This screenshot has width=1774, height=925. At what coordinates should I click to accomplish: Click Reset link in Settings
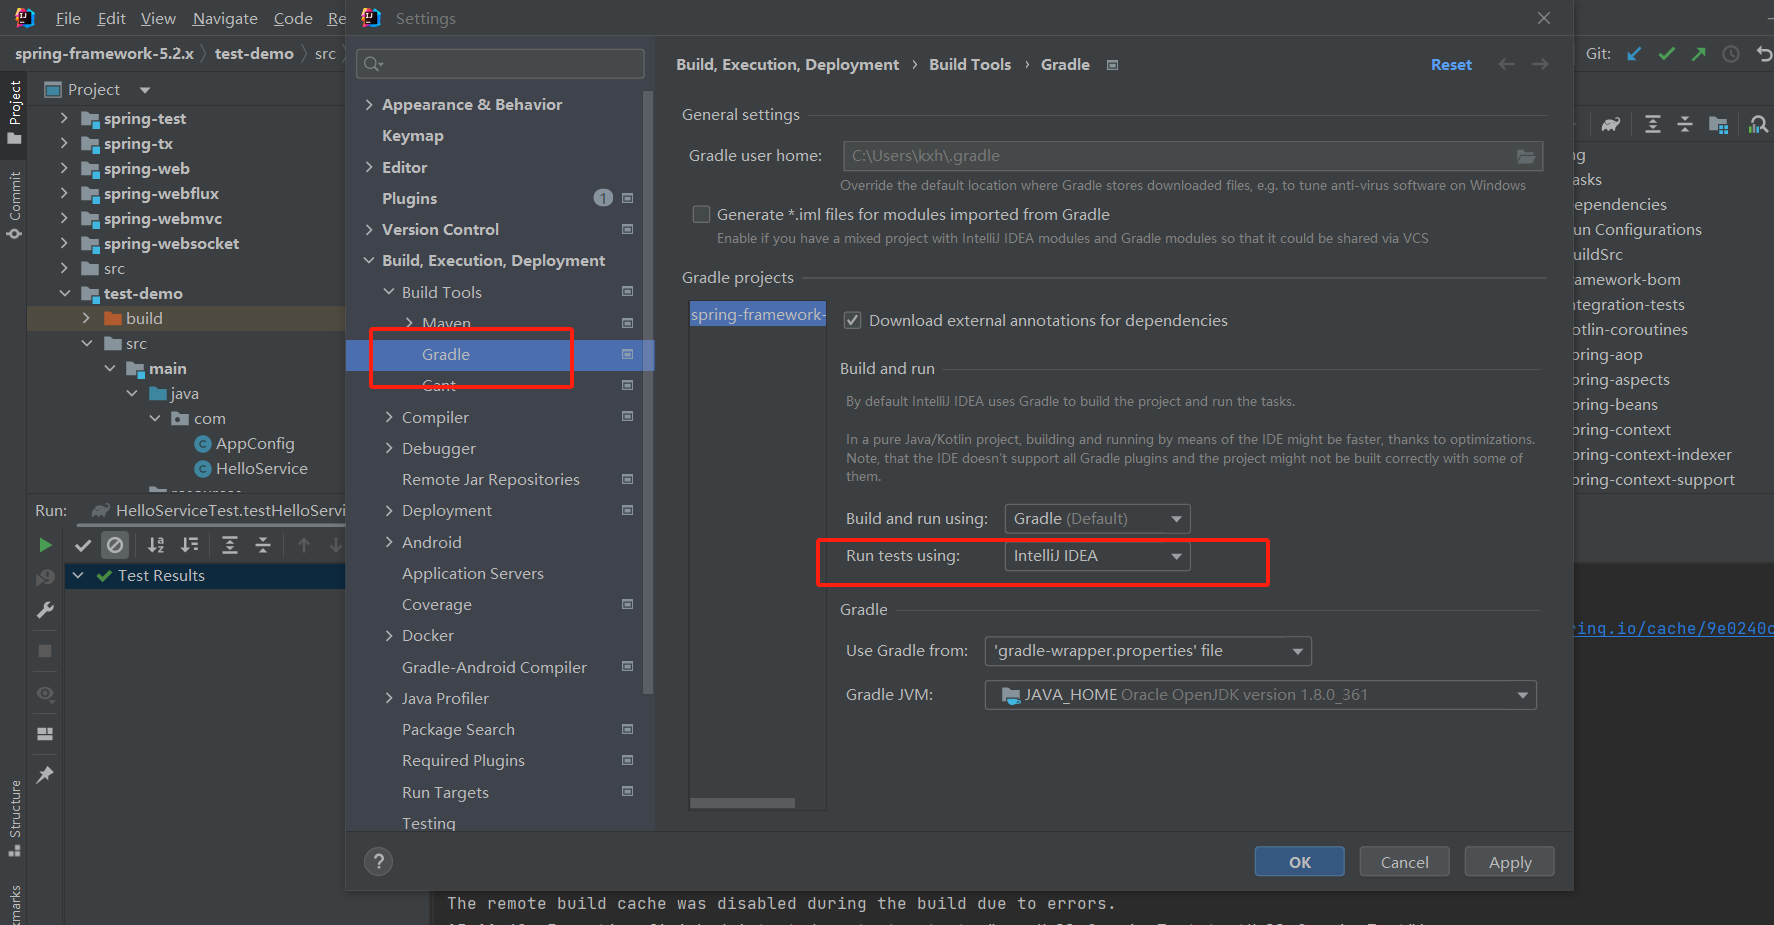coord(1451,65)
